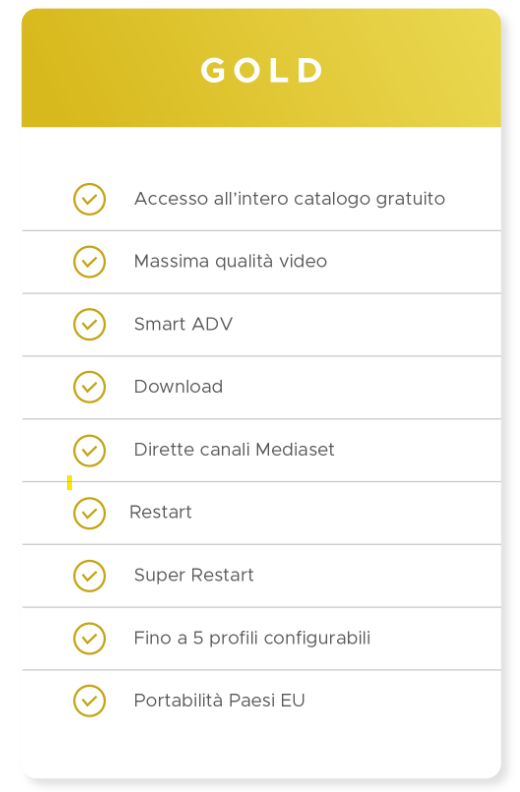The height and width of the screenshot is (792, 520).
Task: Click the Super Restart checkmark icon
Action: [89, 575]
